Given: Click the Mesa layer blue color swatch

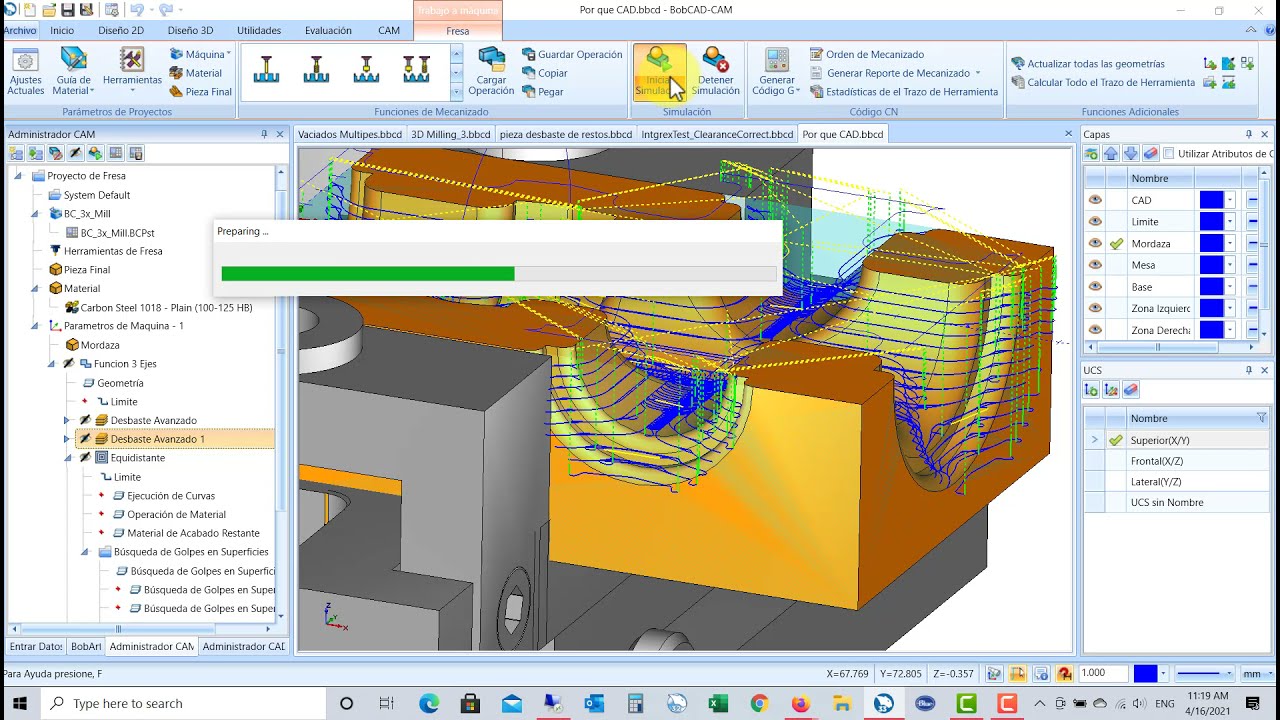Looking at the screenshot, I should click(1210, 265).
